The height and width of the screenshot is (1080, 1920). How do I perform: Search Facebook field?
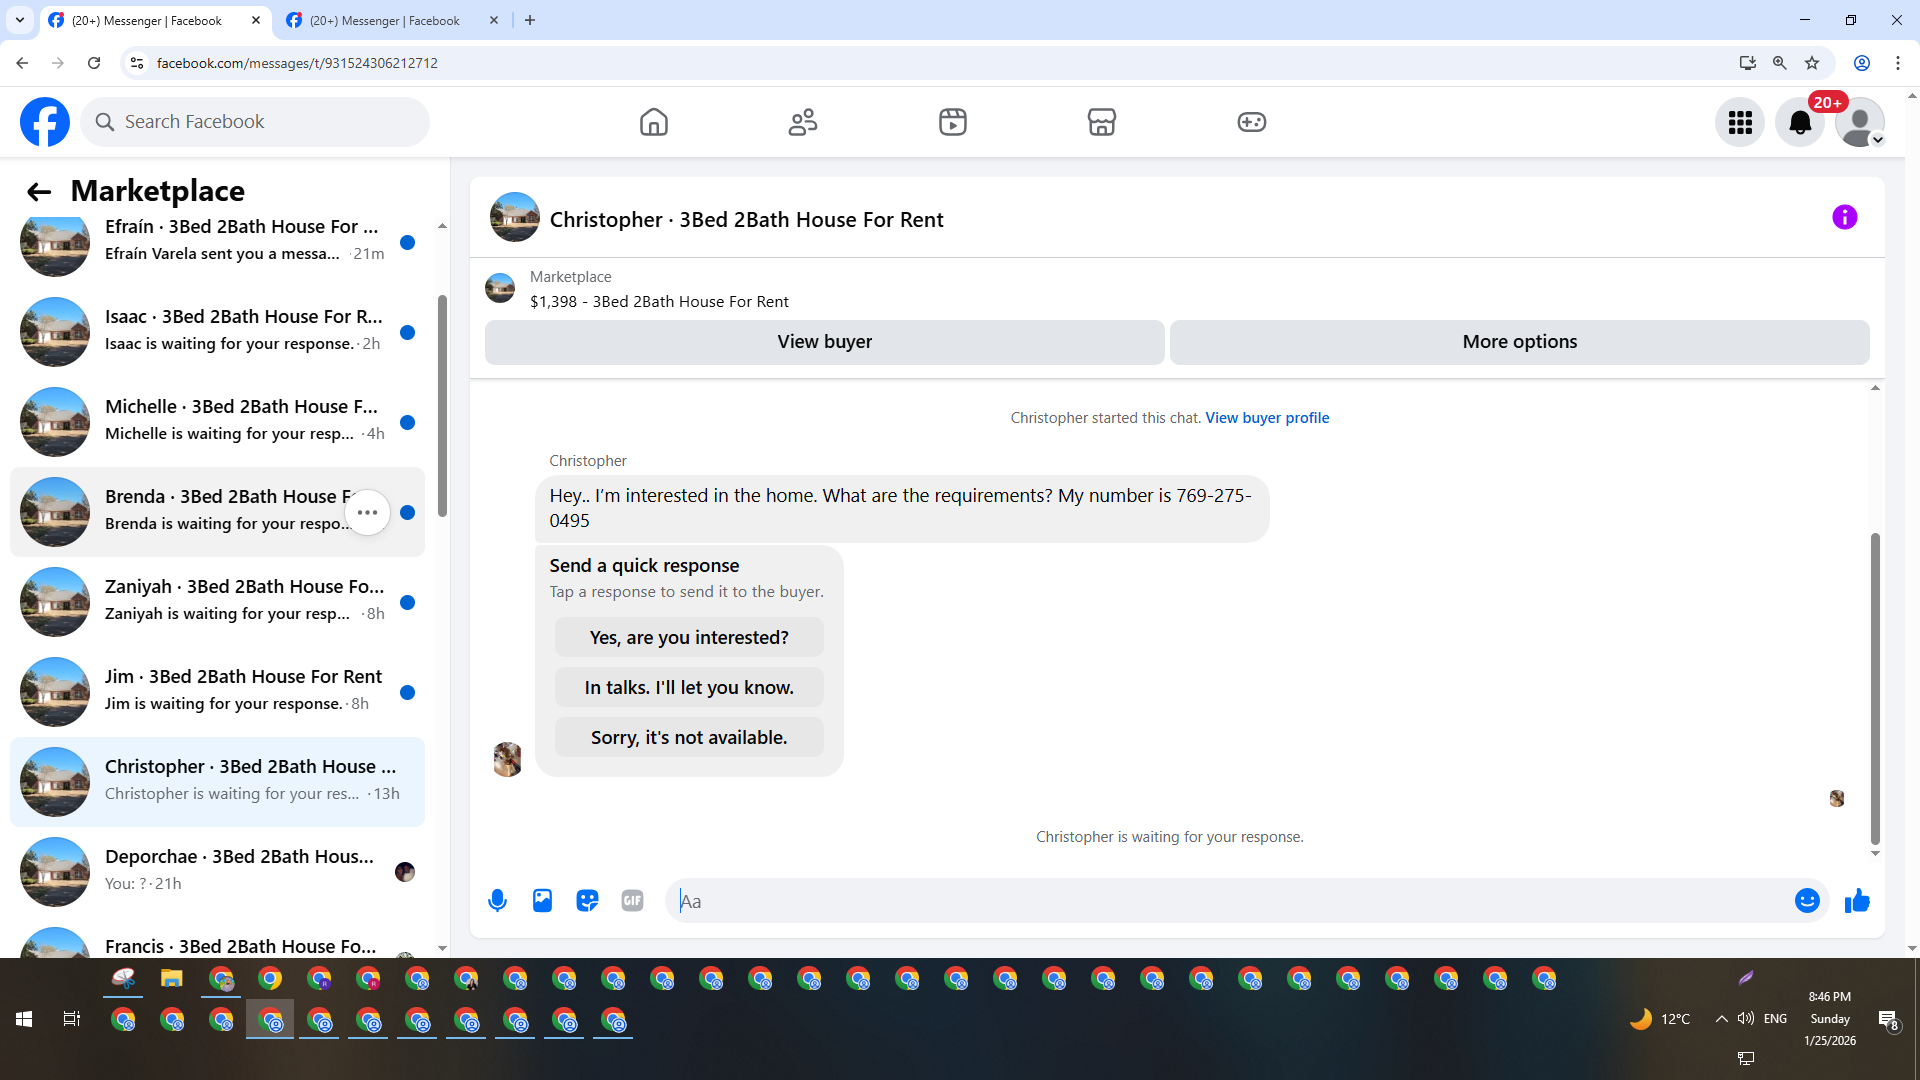[255, 122]
